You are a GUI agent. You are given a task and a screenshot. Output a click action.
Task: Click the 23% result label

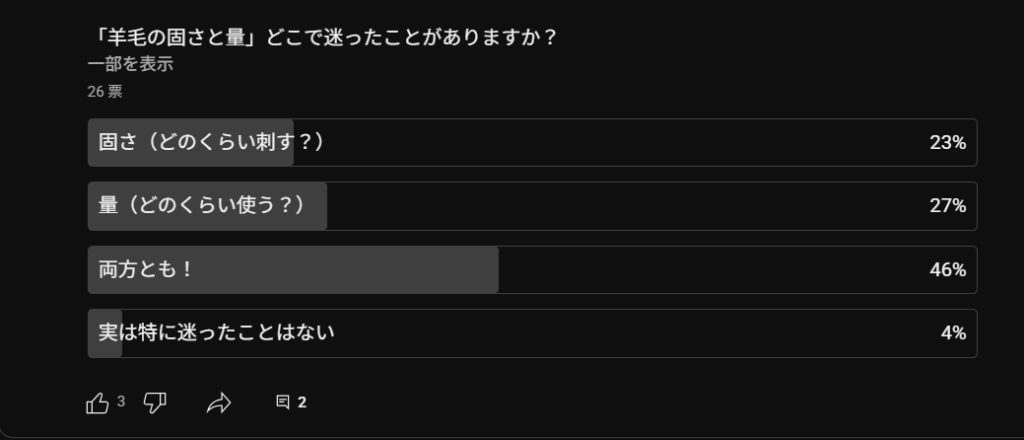pyautogui.click(x=947, y=143)
